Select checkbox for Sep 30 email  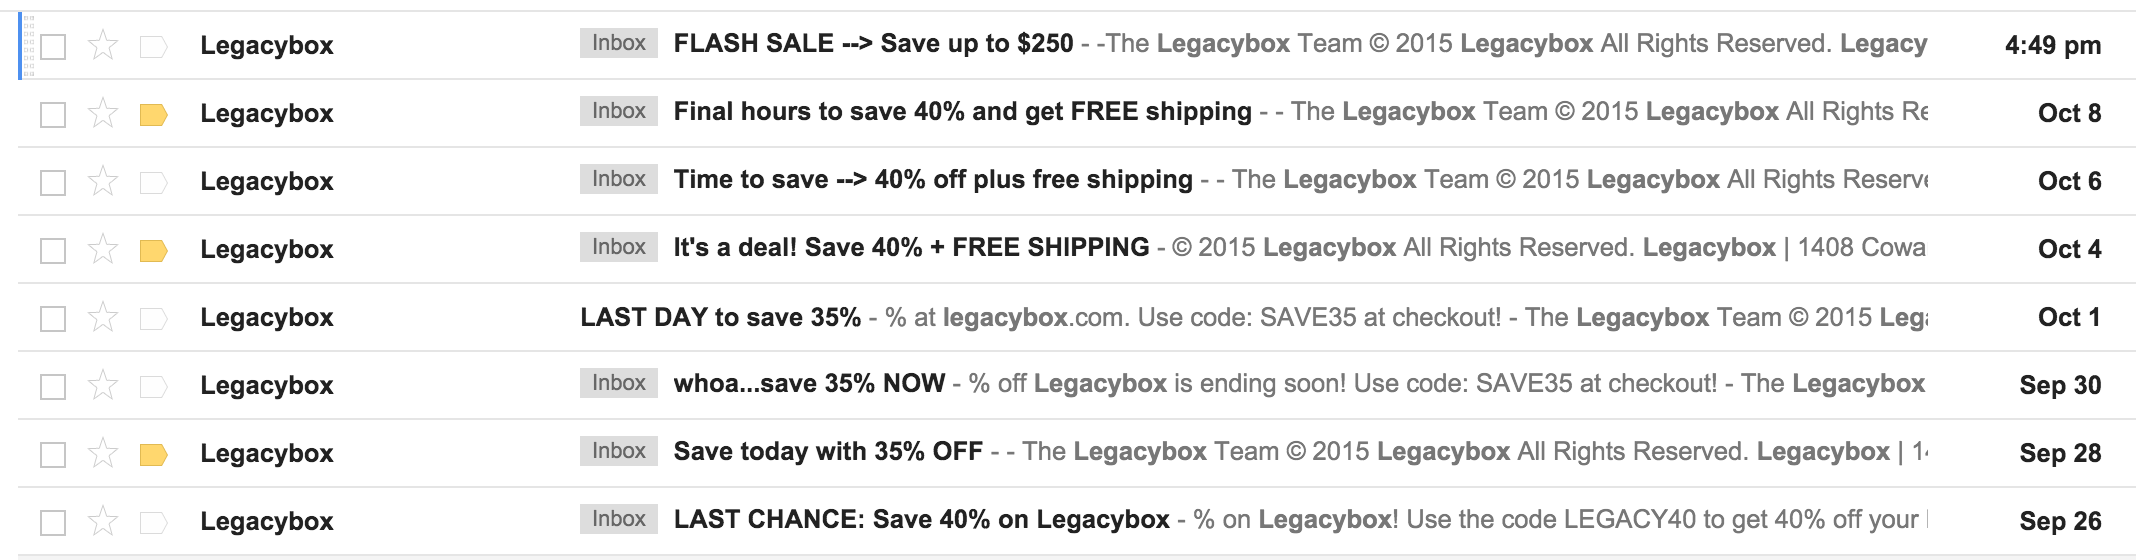[53, 386]
